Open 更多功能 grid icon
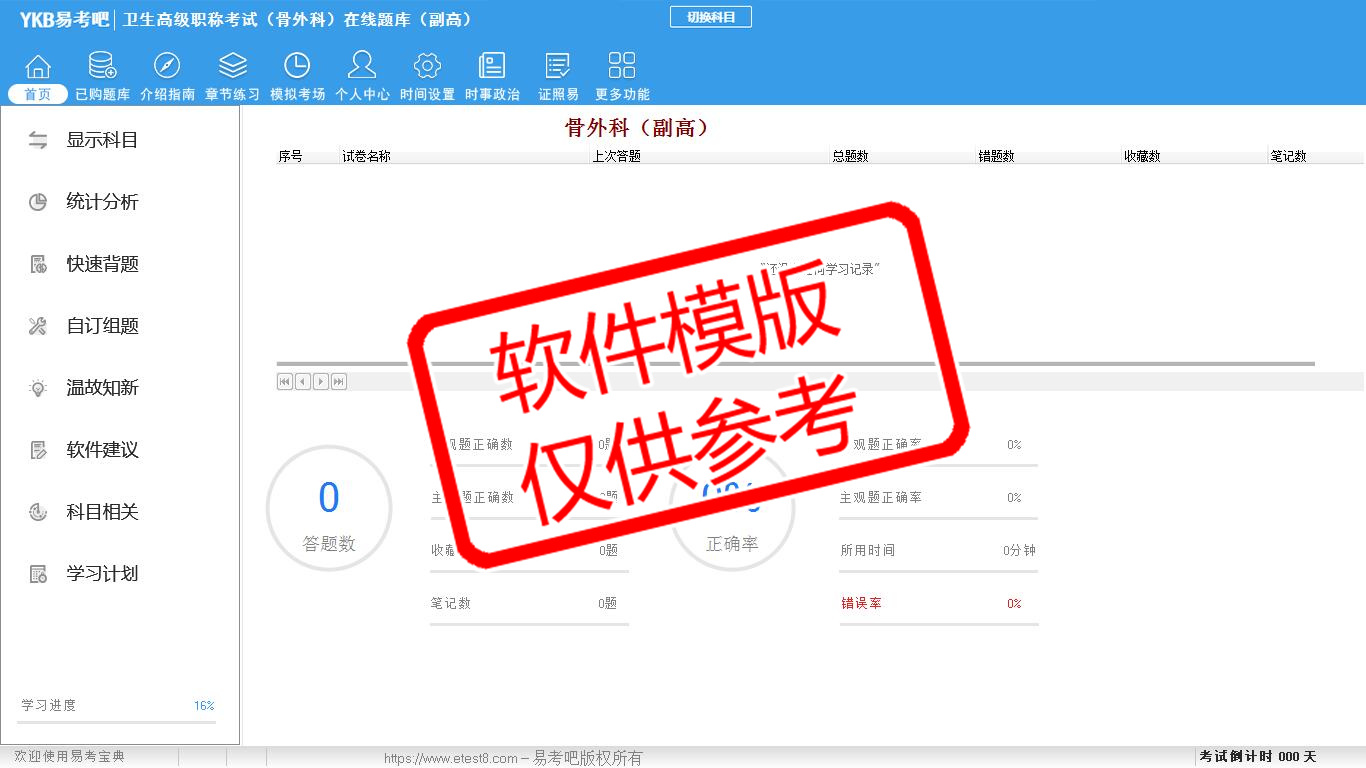 point(622,67)
